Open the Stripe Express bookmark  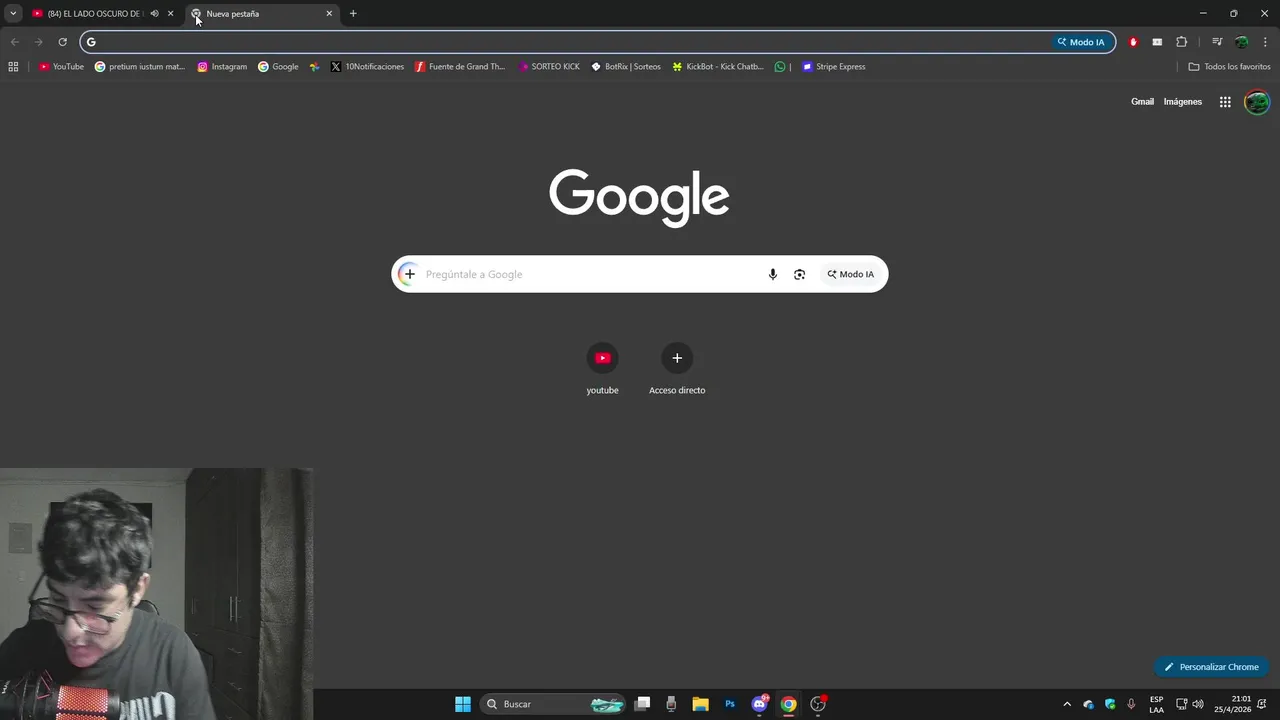click(834, 67)
